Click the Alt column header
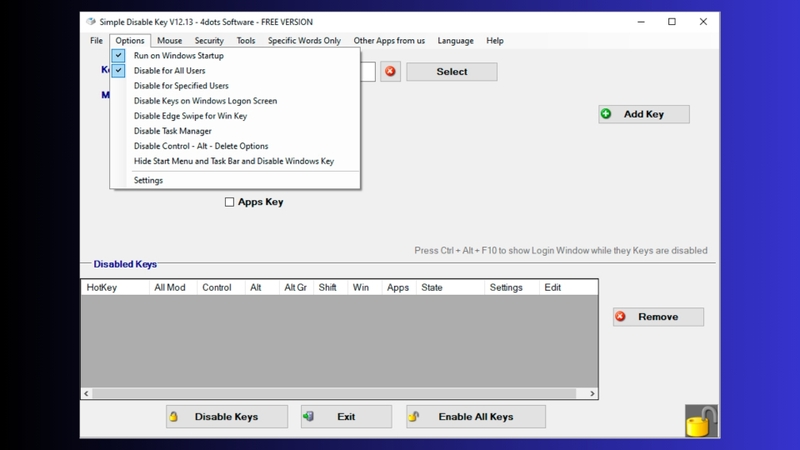 pyautogui.click(x=262, y=288)
